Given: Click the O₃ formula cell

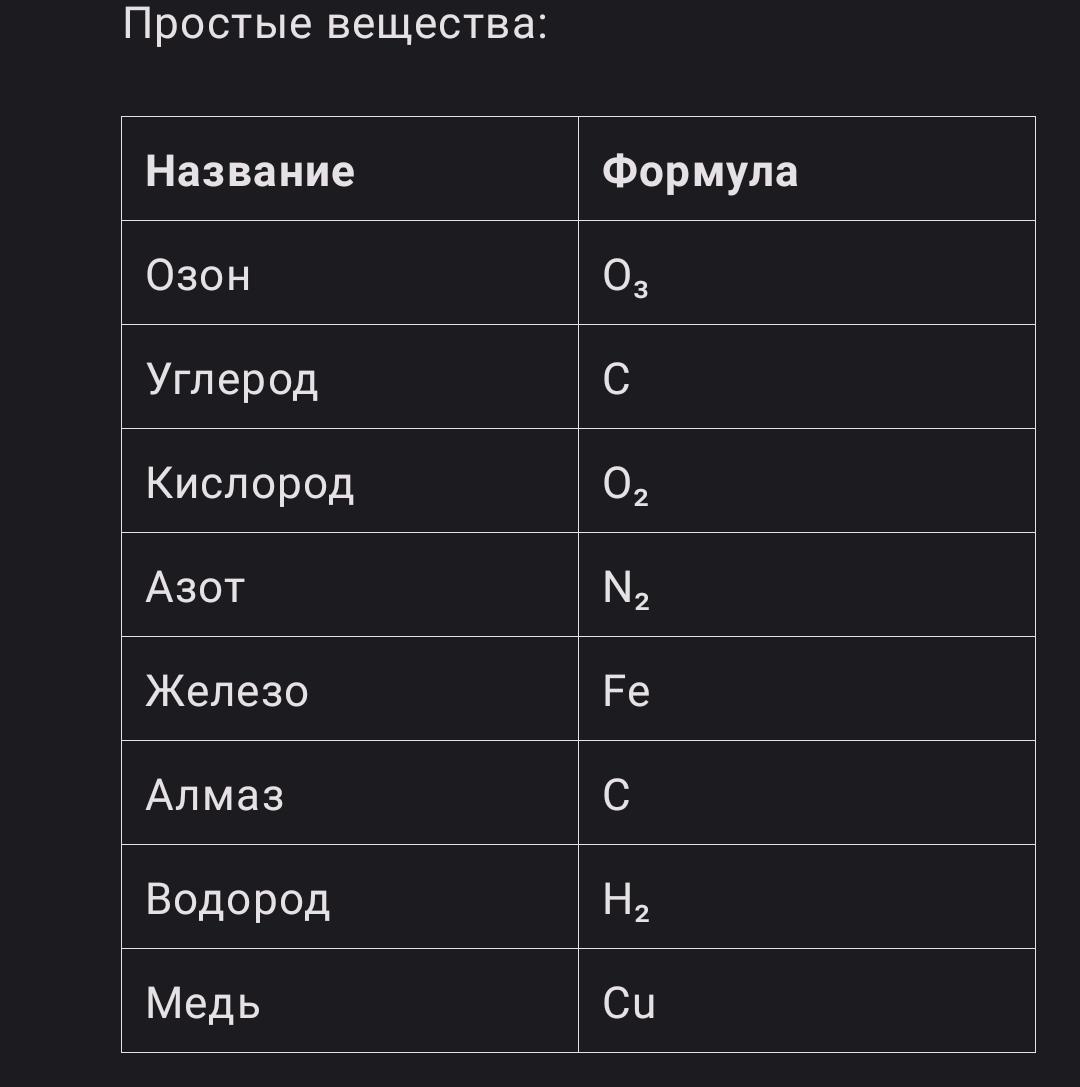Looking at the screenshot, I should (807, 272).
